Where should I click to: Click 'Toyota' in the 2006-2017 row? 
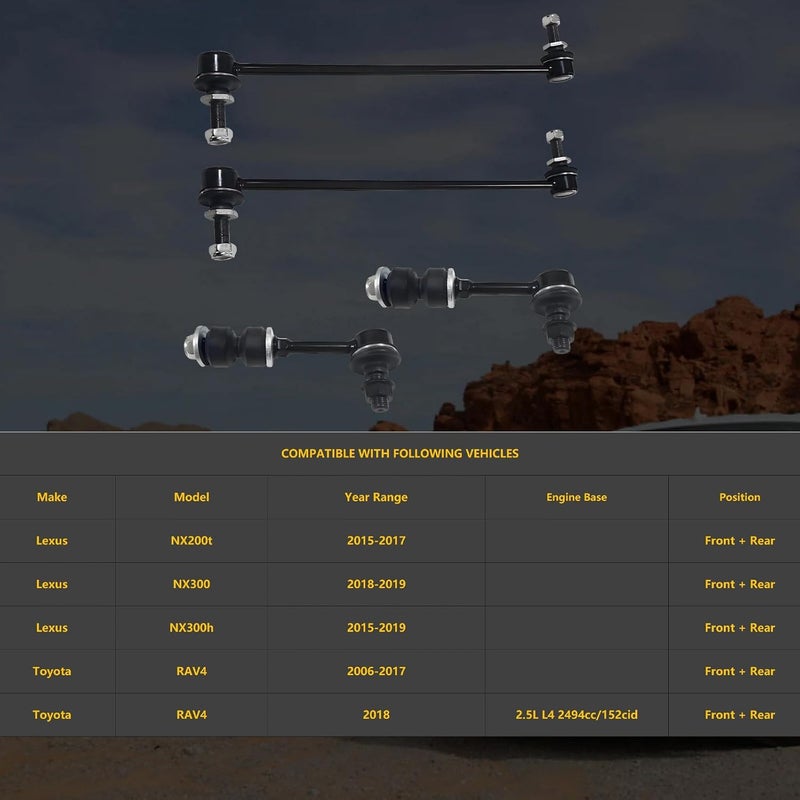[x=52, y=671]
